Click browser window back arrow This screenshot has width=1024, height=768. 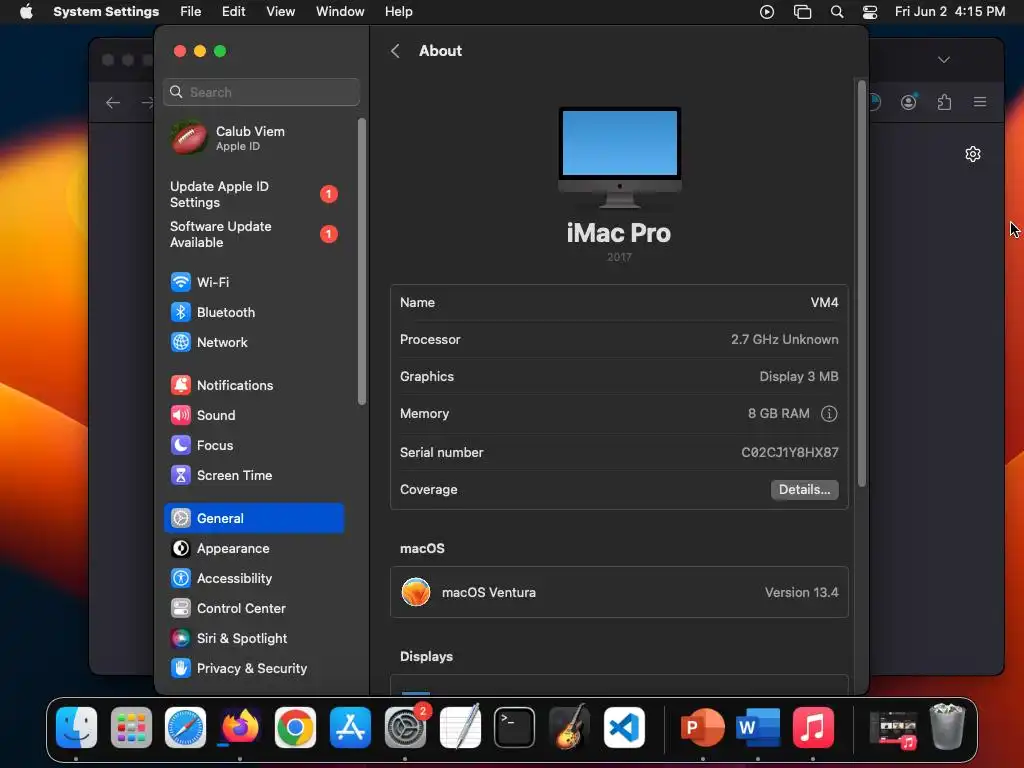pos(113,103)
